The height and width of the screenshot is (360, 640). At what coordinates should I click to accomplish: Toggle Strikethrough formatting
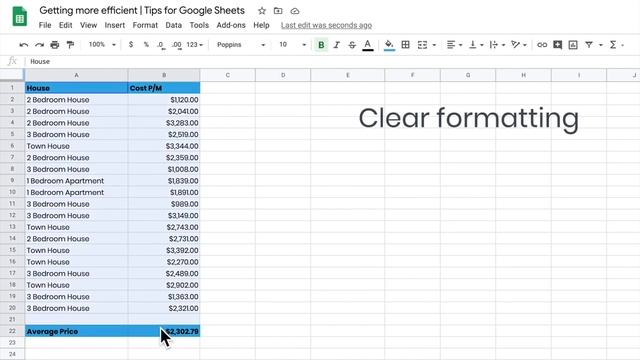[x=352, y=45]
